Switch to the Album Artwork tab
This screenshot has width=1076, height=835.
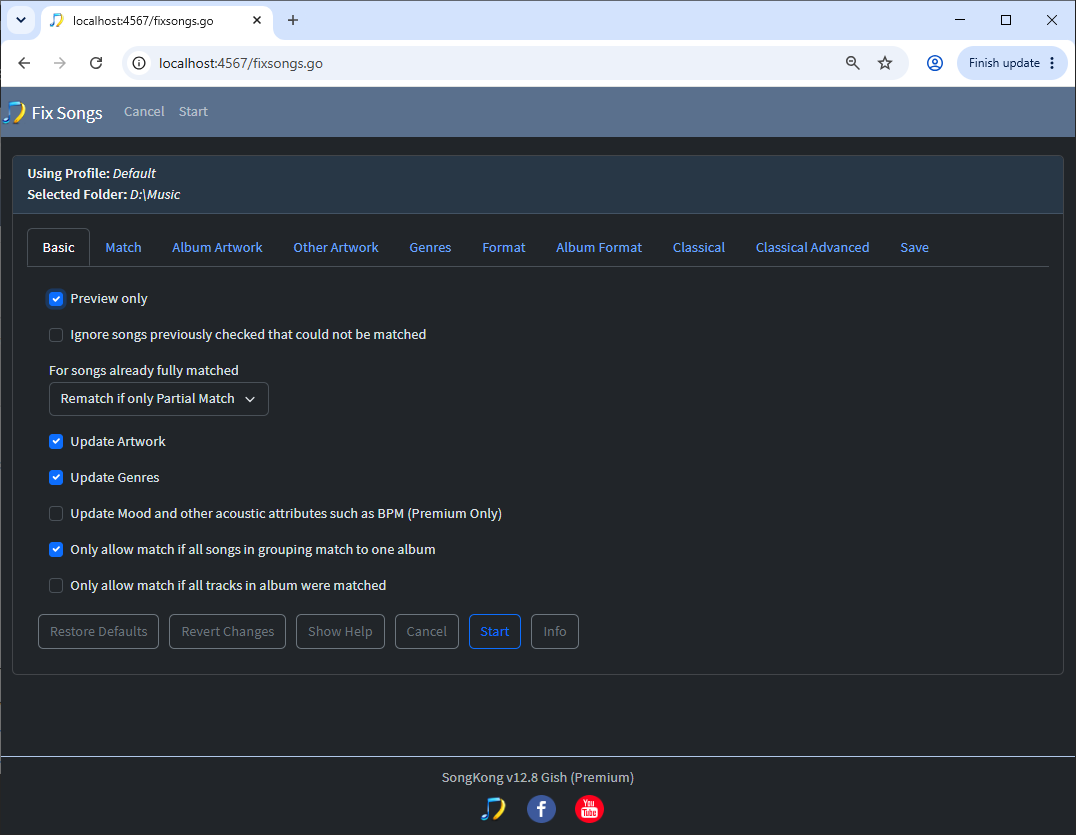(x=217, y=248)
